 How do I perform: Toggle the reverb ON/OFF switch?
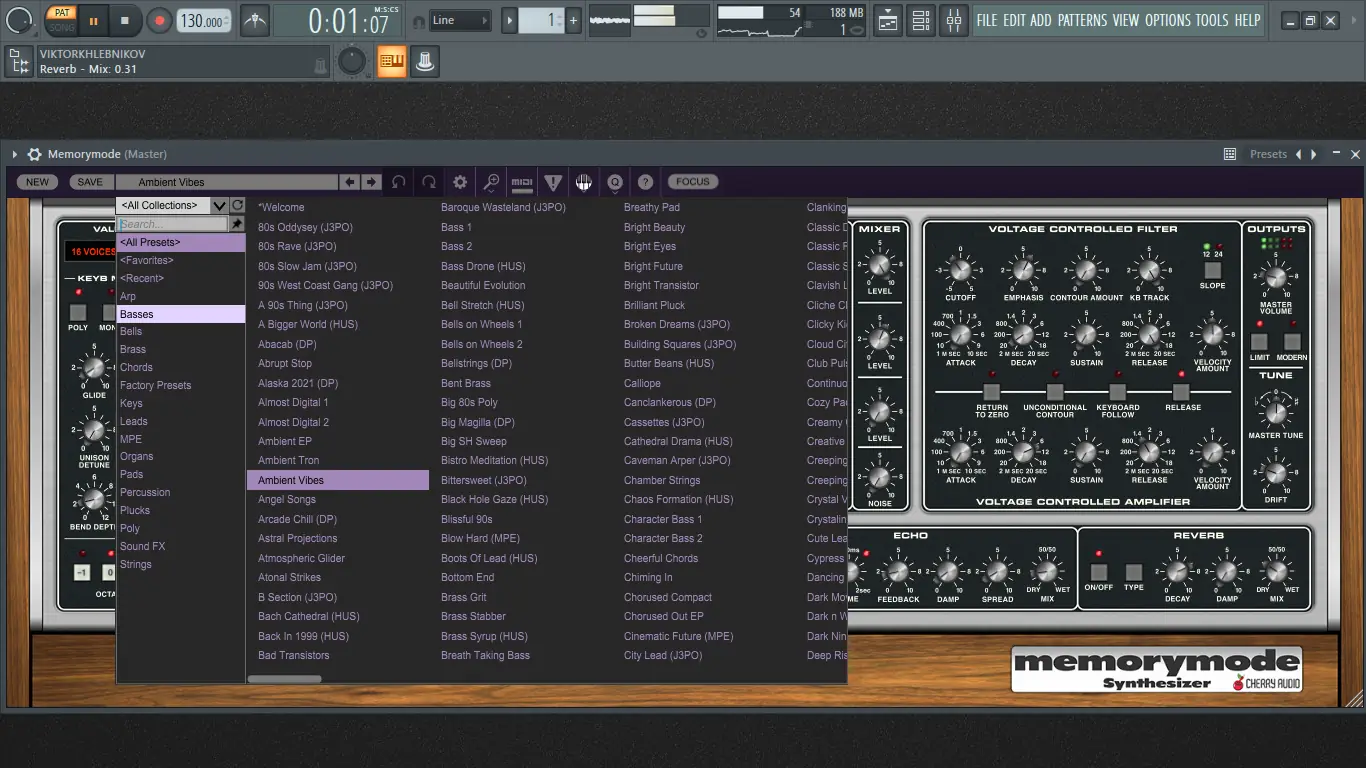pyautogui.click(x=1099, y=573)
